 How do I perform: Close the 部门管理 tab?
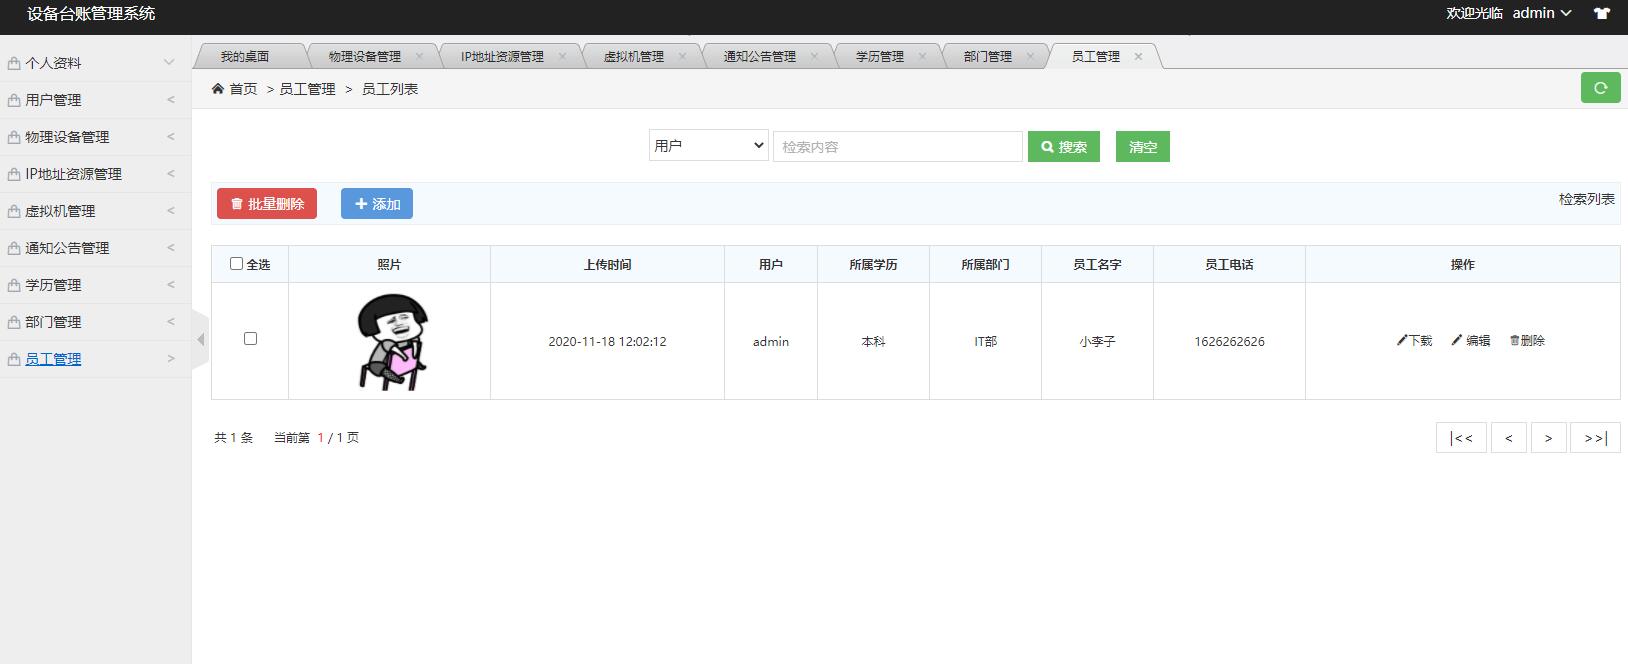pyautogui.click(x=1030, y=56)
